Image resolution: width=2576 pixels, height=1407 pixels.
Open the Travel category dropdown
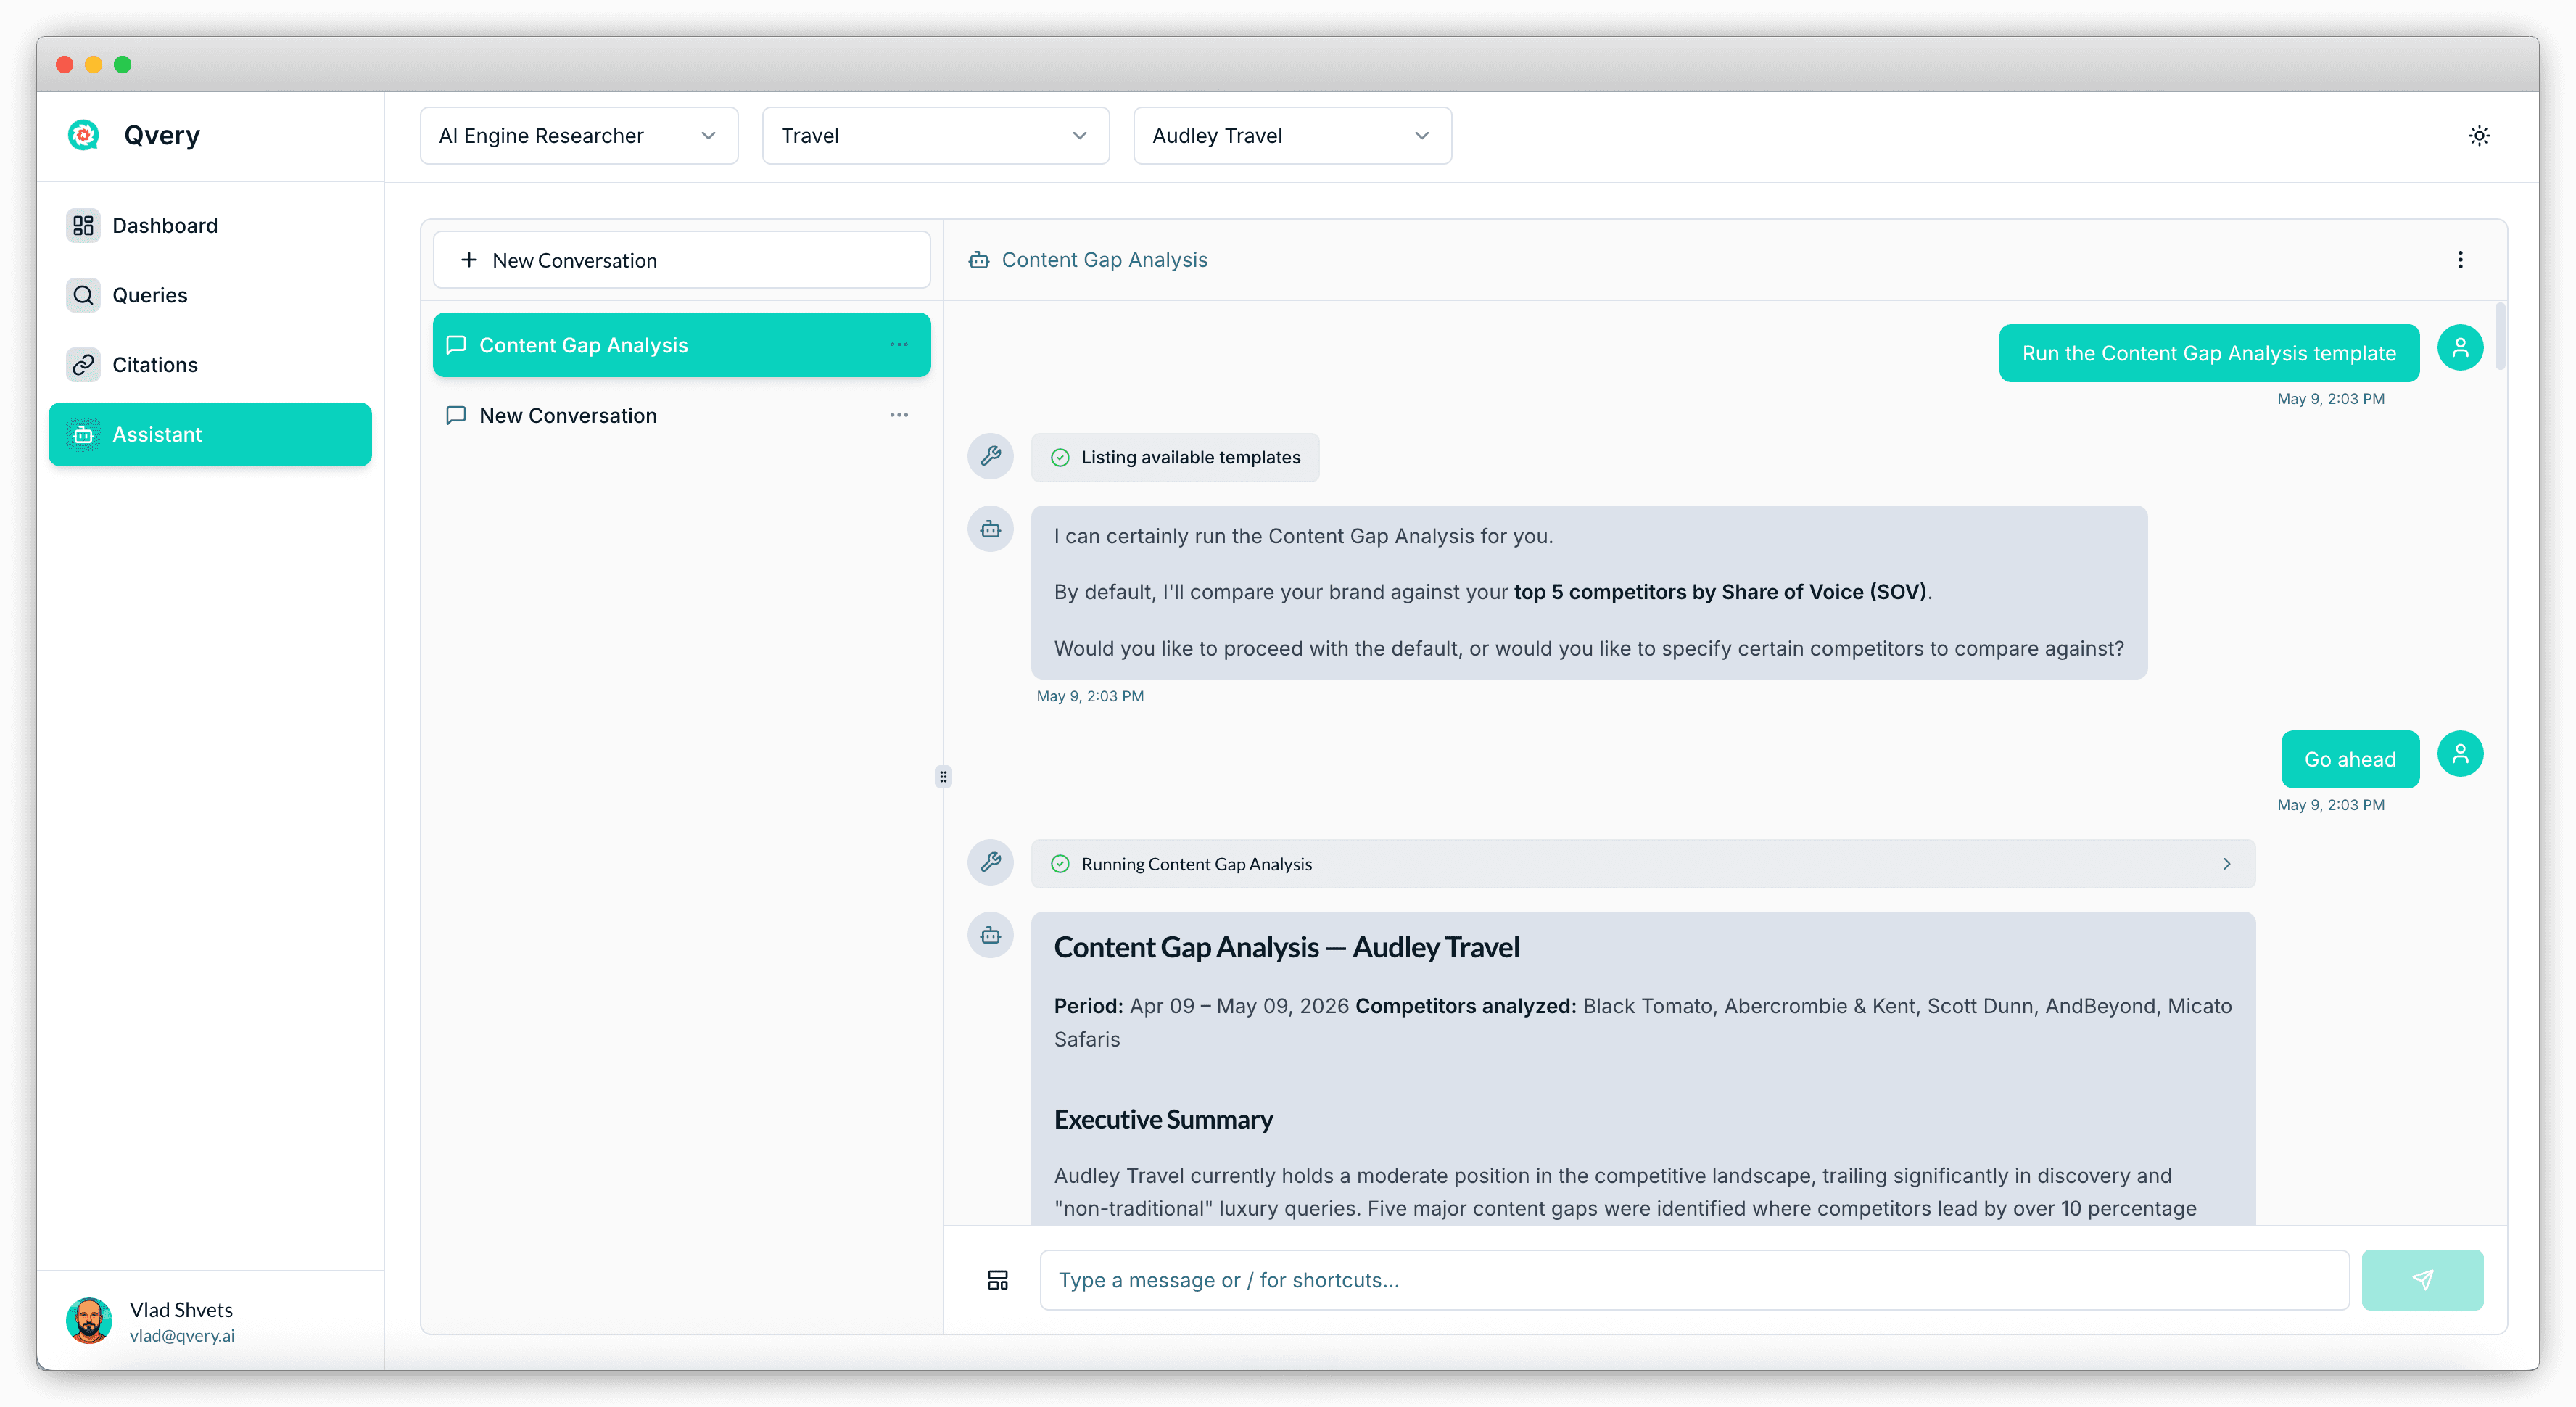coord(935,136)
